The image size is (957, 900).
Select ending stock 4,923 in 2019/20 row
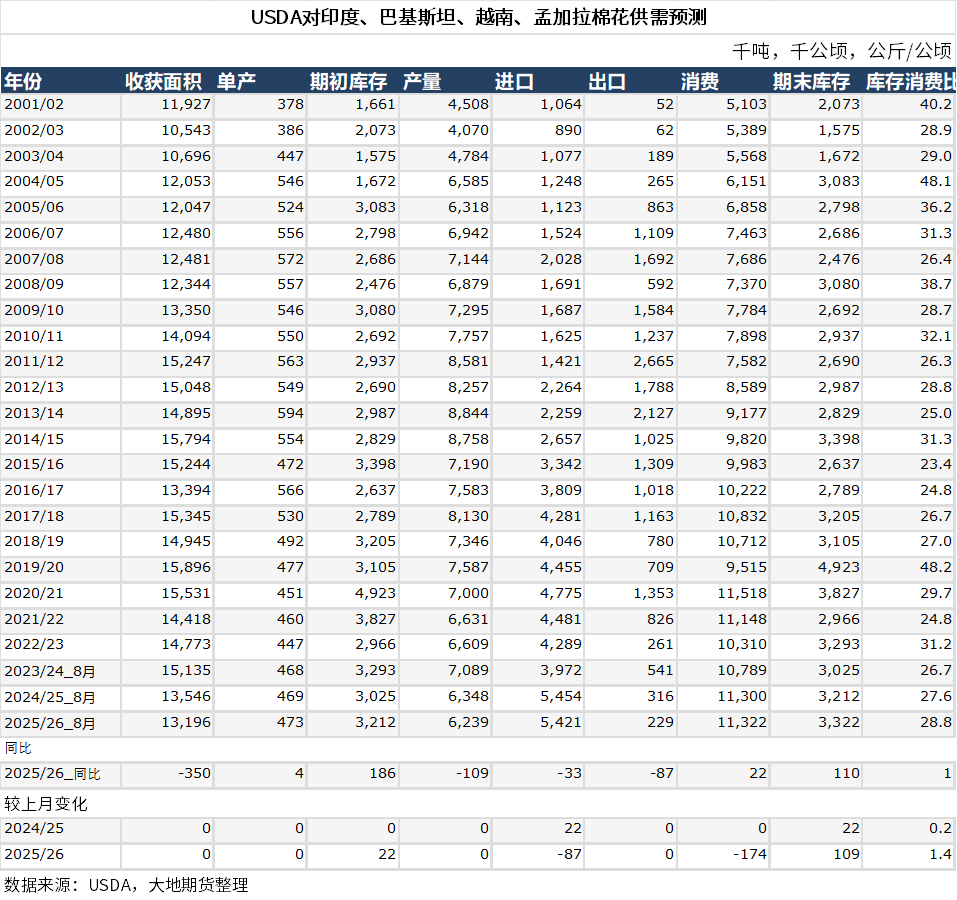click(x=839, y=567)
